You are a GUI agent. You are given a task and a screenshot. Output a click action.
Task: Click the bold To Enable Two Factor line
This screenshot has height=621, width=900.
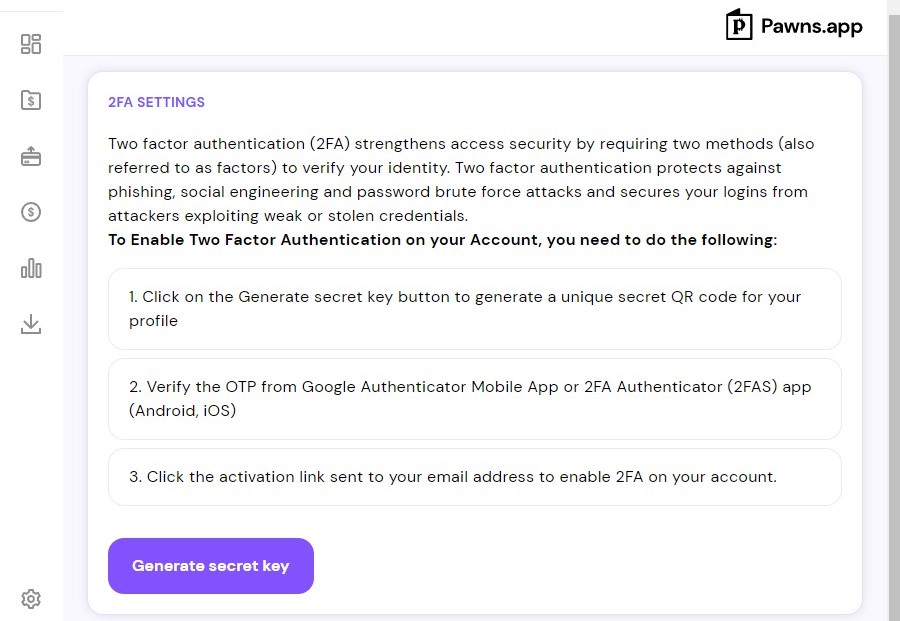[443, 239]
